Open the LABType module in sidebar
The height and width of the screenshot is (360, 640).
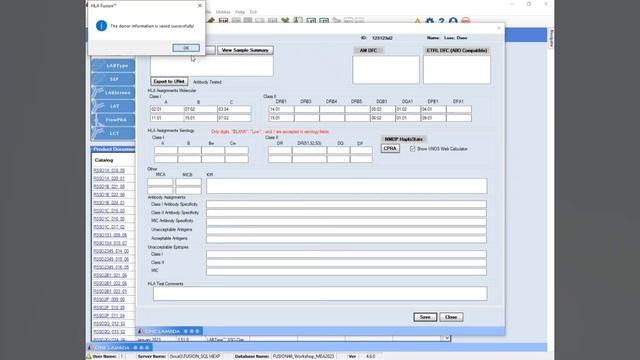coord(113,66)
